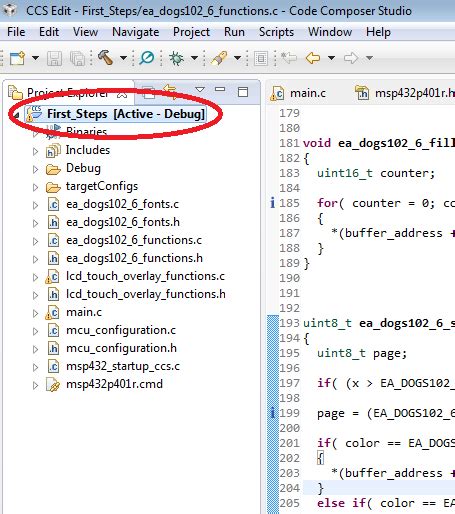
Task: Select ea_dogs102_6_fonts.h file
Action: tap(123, 222)
